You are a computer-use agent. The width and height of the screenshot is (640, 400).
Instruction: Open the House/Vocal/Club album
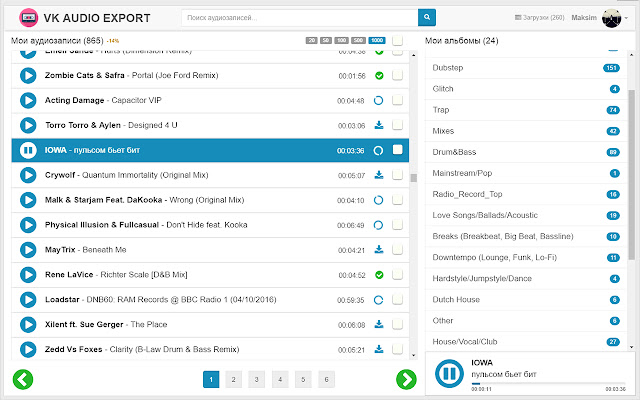coord(526,342)
